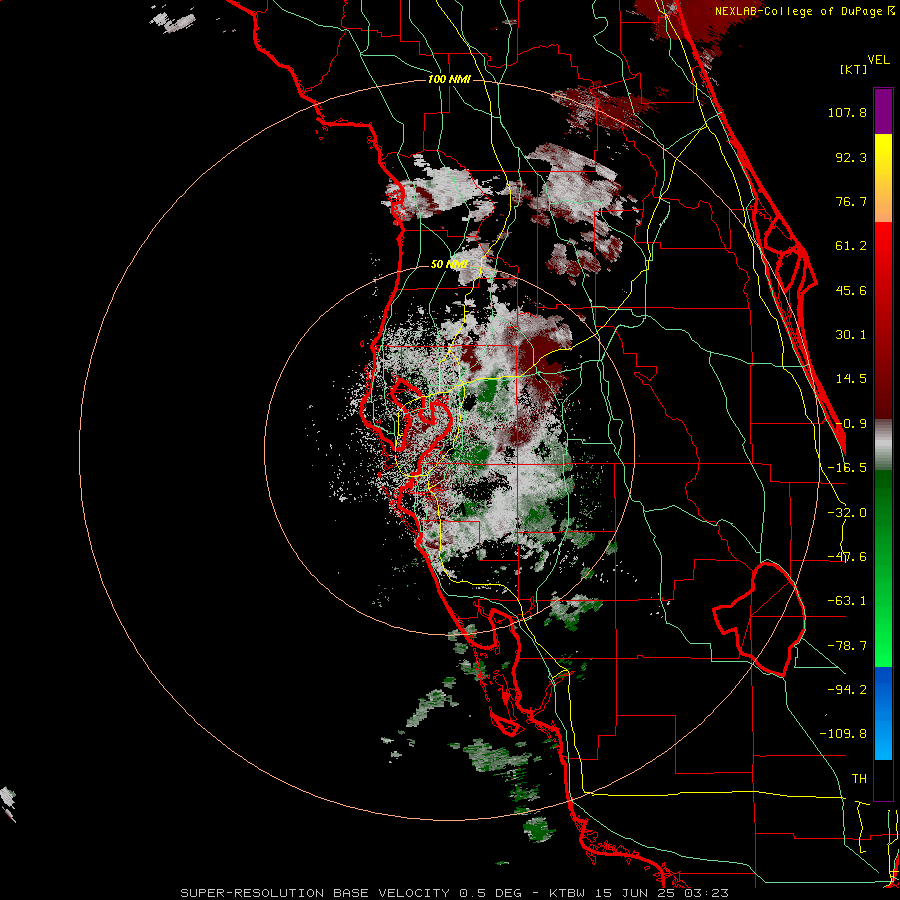Viewport: 900px width, 900px height.
Task: Click the 61.2 value on the velocity scale
Action: (x=851, y=246)
